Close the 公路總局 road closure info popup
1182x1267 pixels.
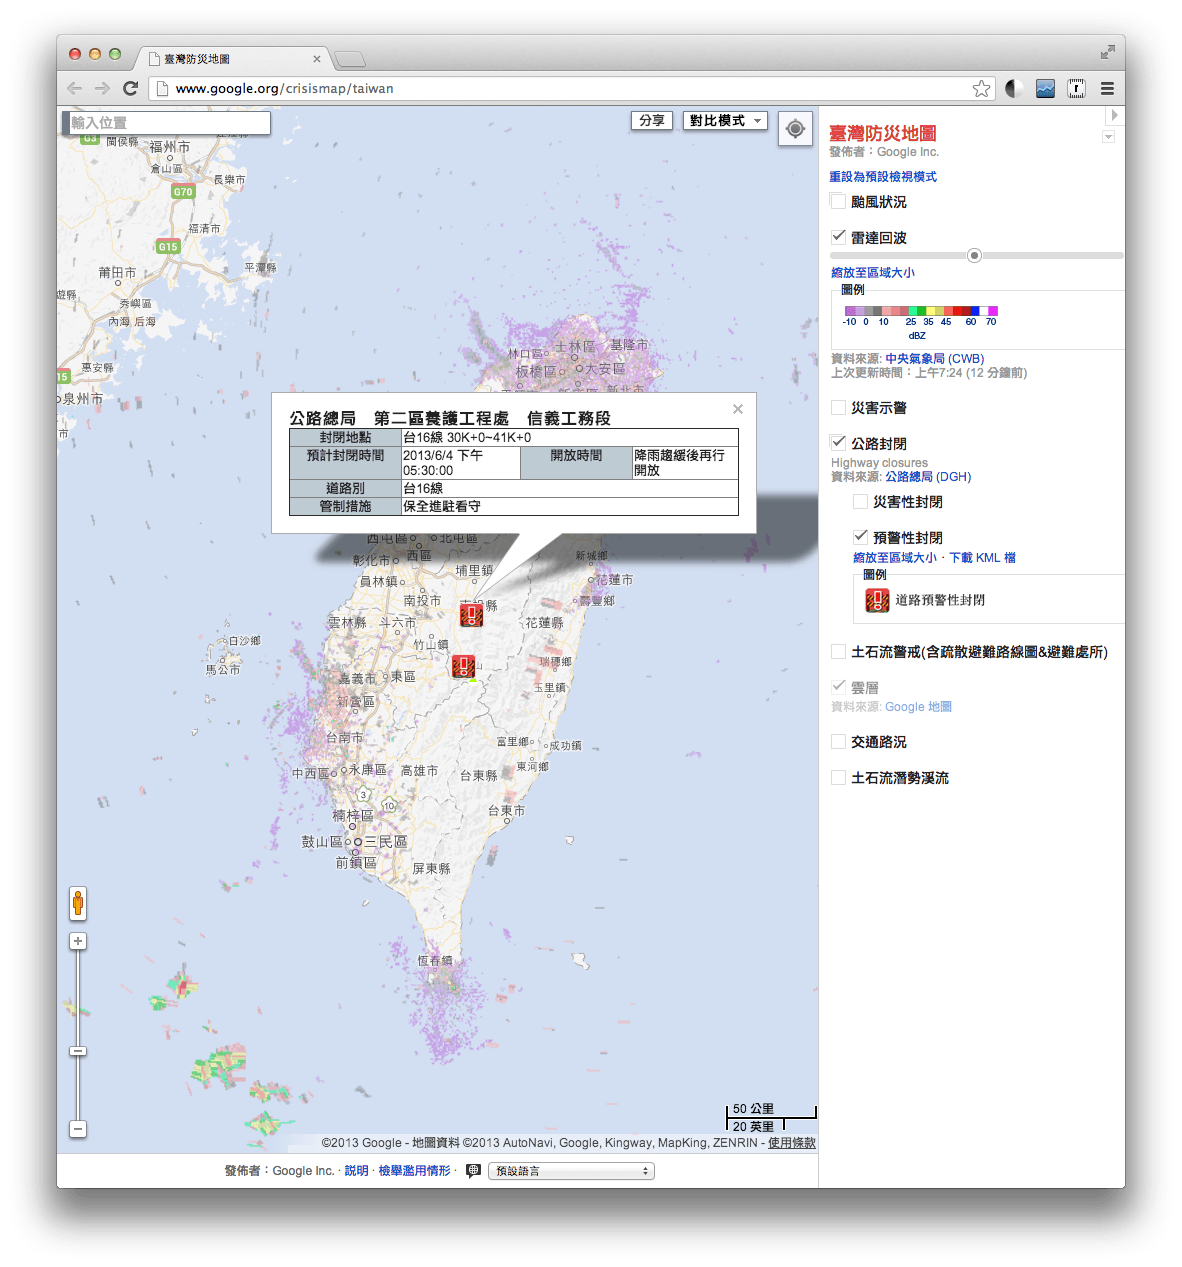738,409
